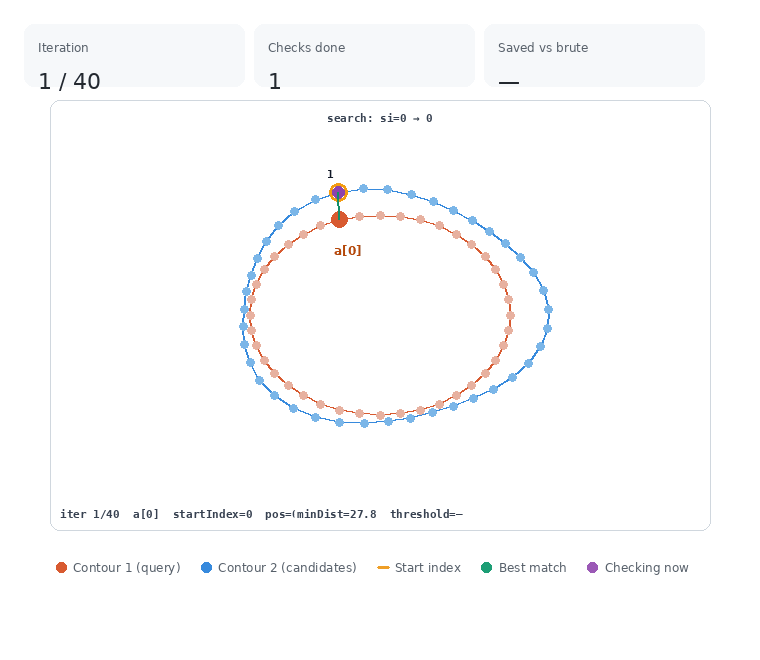Click the 'search: si=0 → 0' heading
This screenshot has width=760, height=660.
pos(380,118)
